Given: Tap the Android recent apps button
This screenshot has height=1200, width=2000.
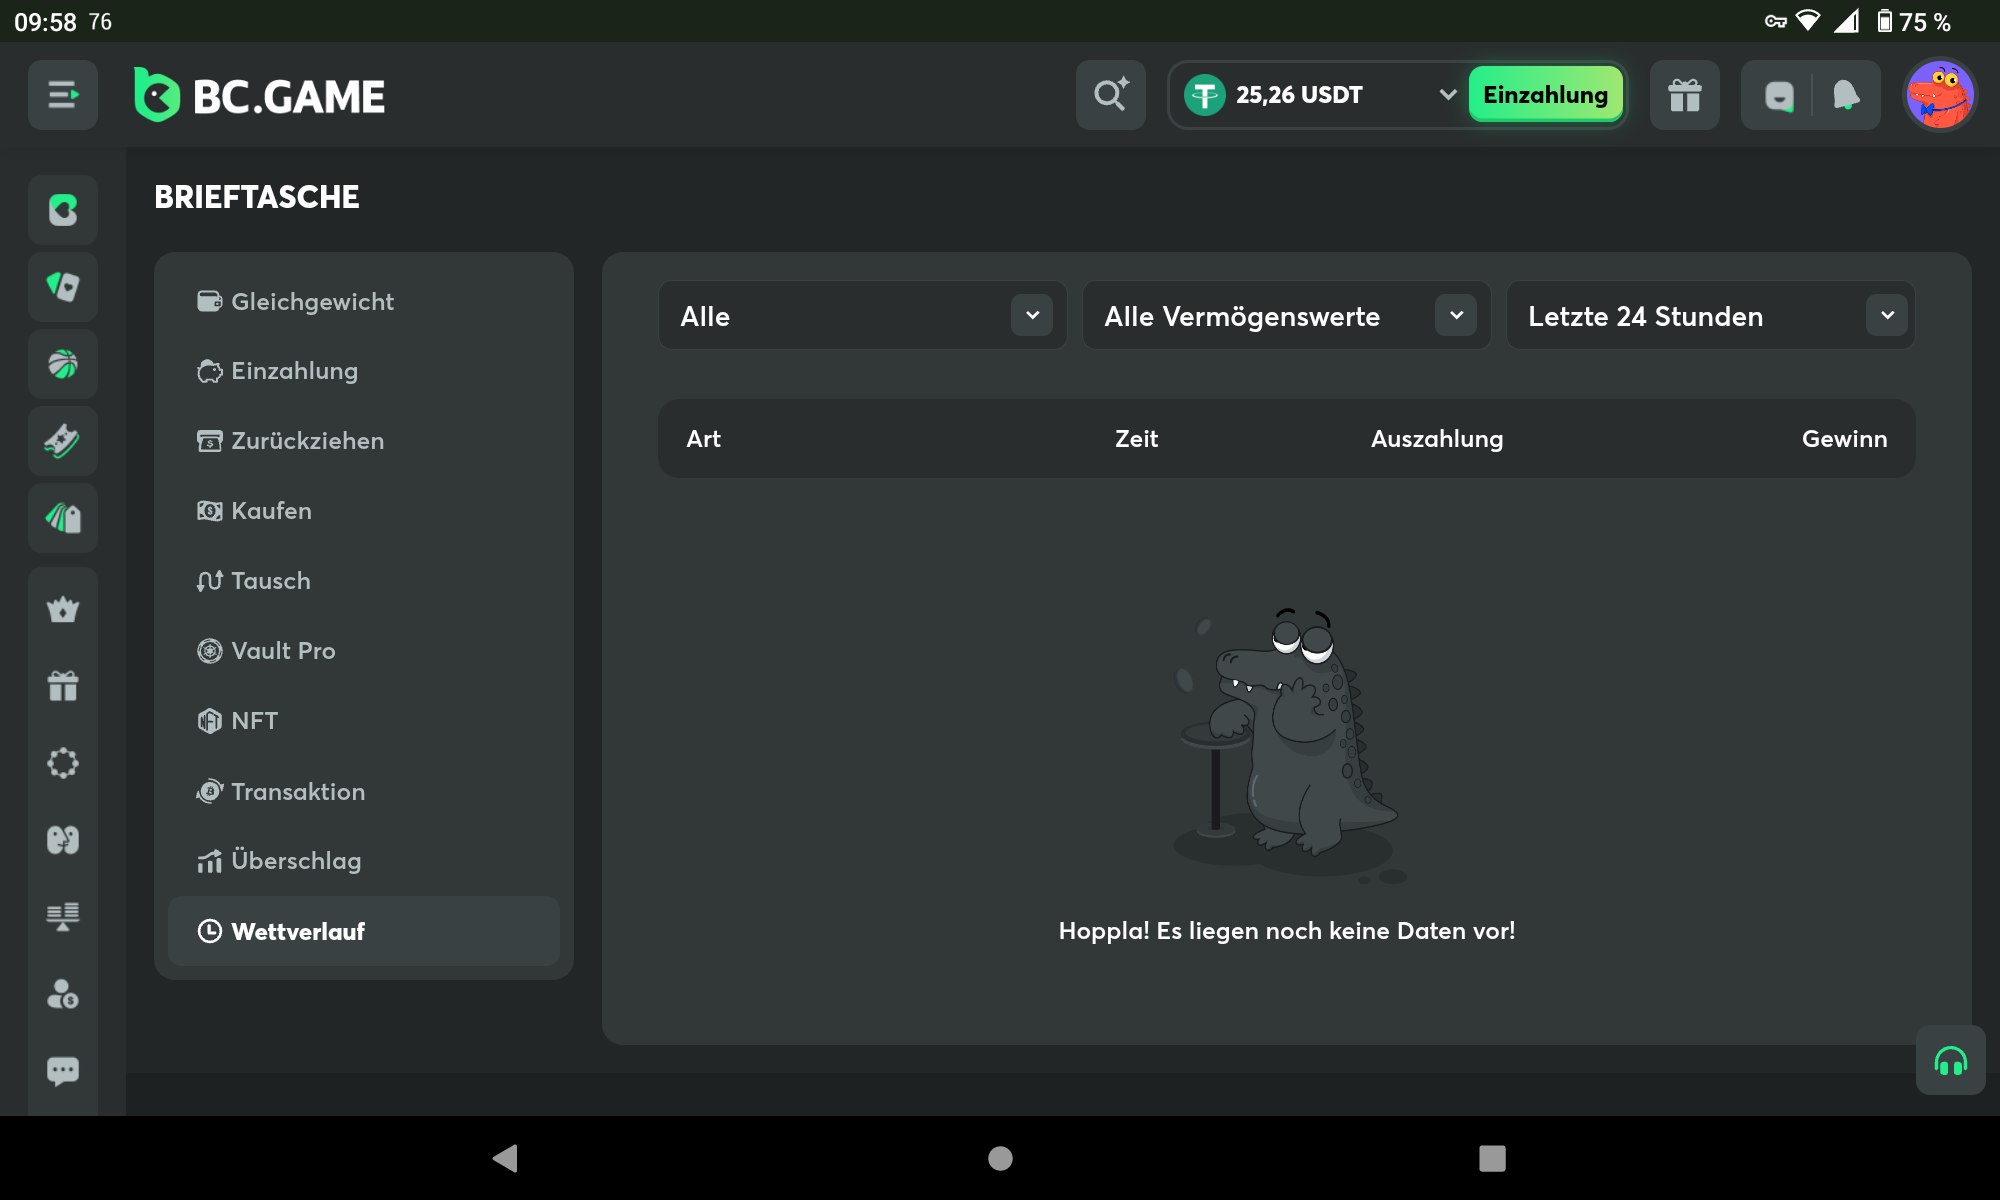Looking at the screenshot, I should [1492, 1158].
